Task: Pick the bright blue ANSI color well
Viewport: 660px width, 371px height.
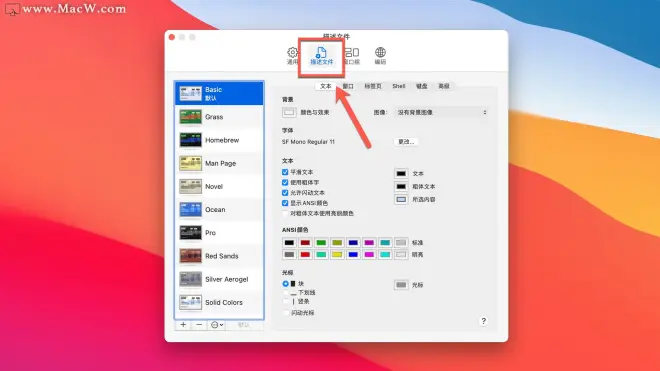Action: pyautogui.click(x=353, y=255)
